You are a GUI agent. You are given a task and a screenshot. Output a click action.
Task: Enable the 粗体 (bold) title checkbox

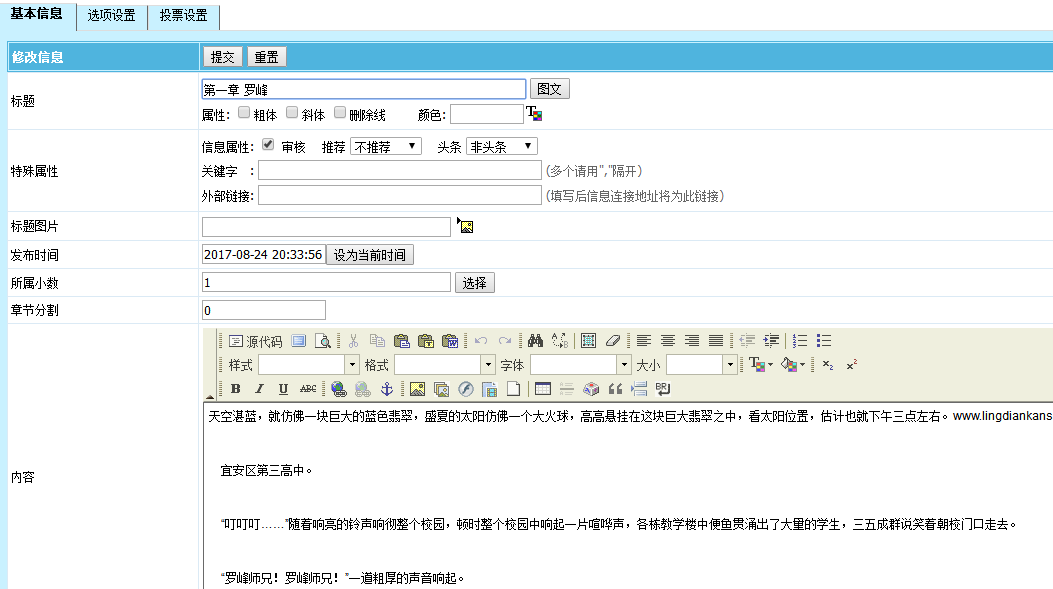(x=244, y=113)
